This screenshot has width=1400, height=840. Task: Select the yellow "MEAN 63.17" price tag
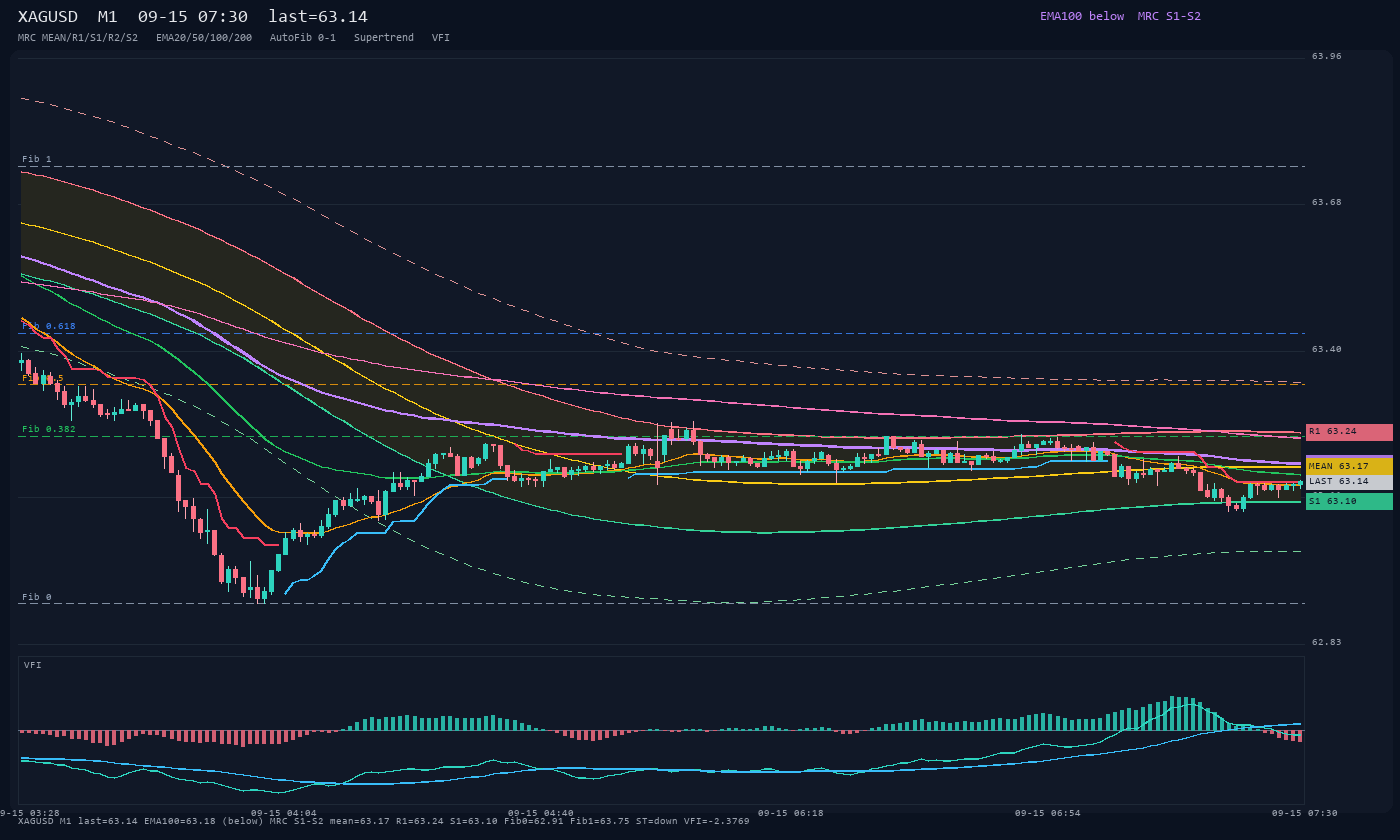1349,467
